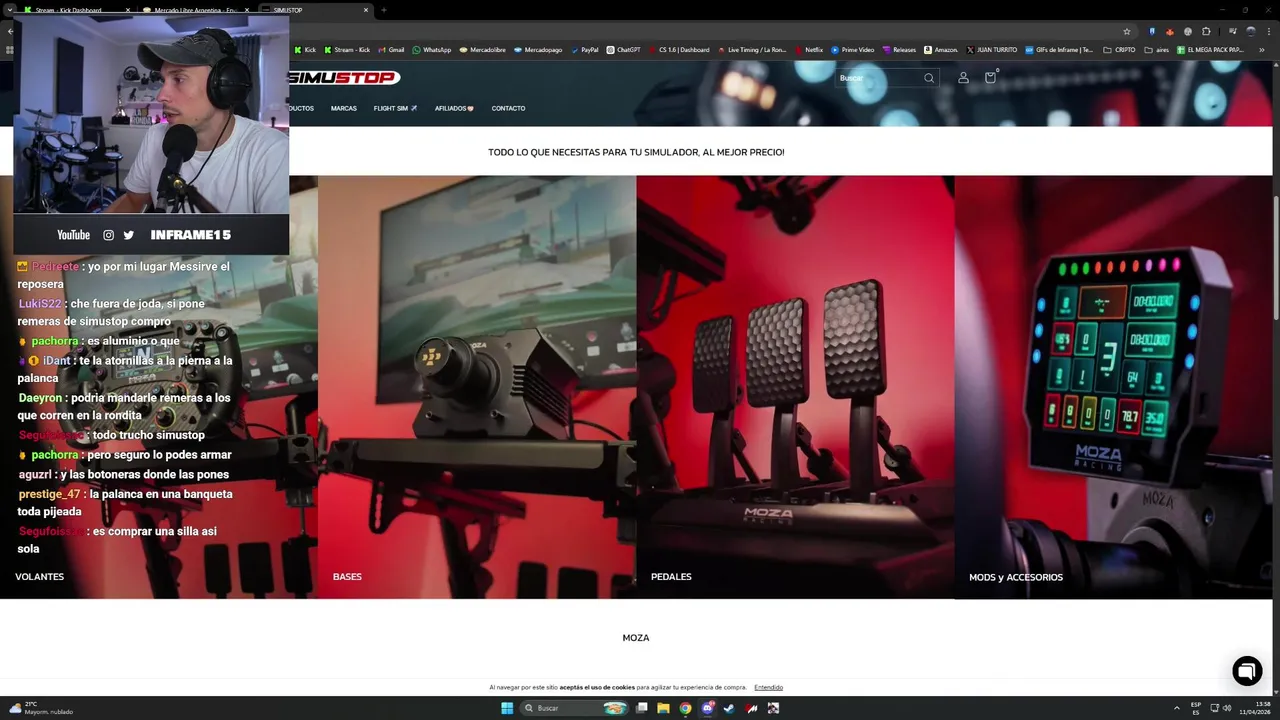Open the Prime Video bookmark
Screen dimensions: 1280x720
[853, 49]
